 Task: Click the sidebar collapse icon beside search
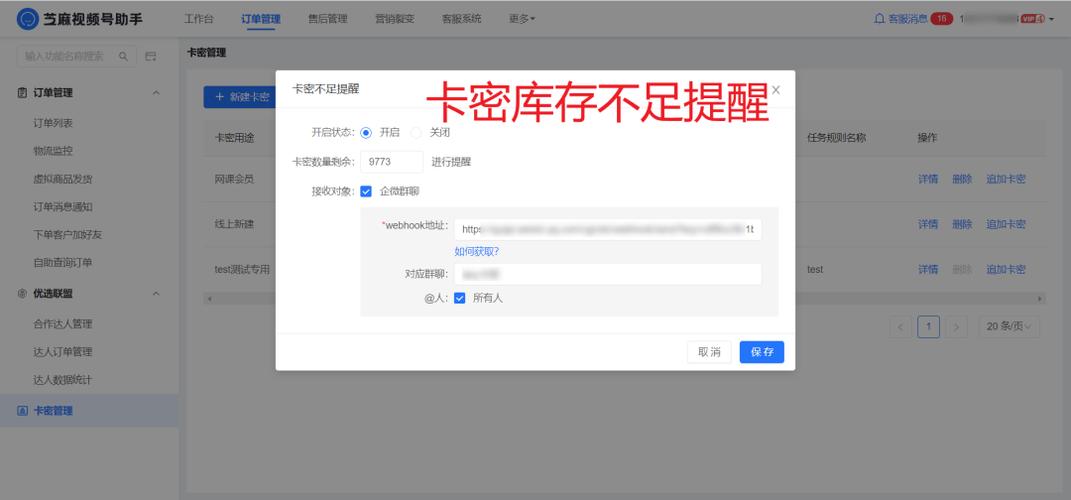151,57
